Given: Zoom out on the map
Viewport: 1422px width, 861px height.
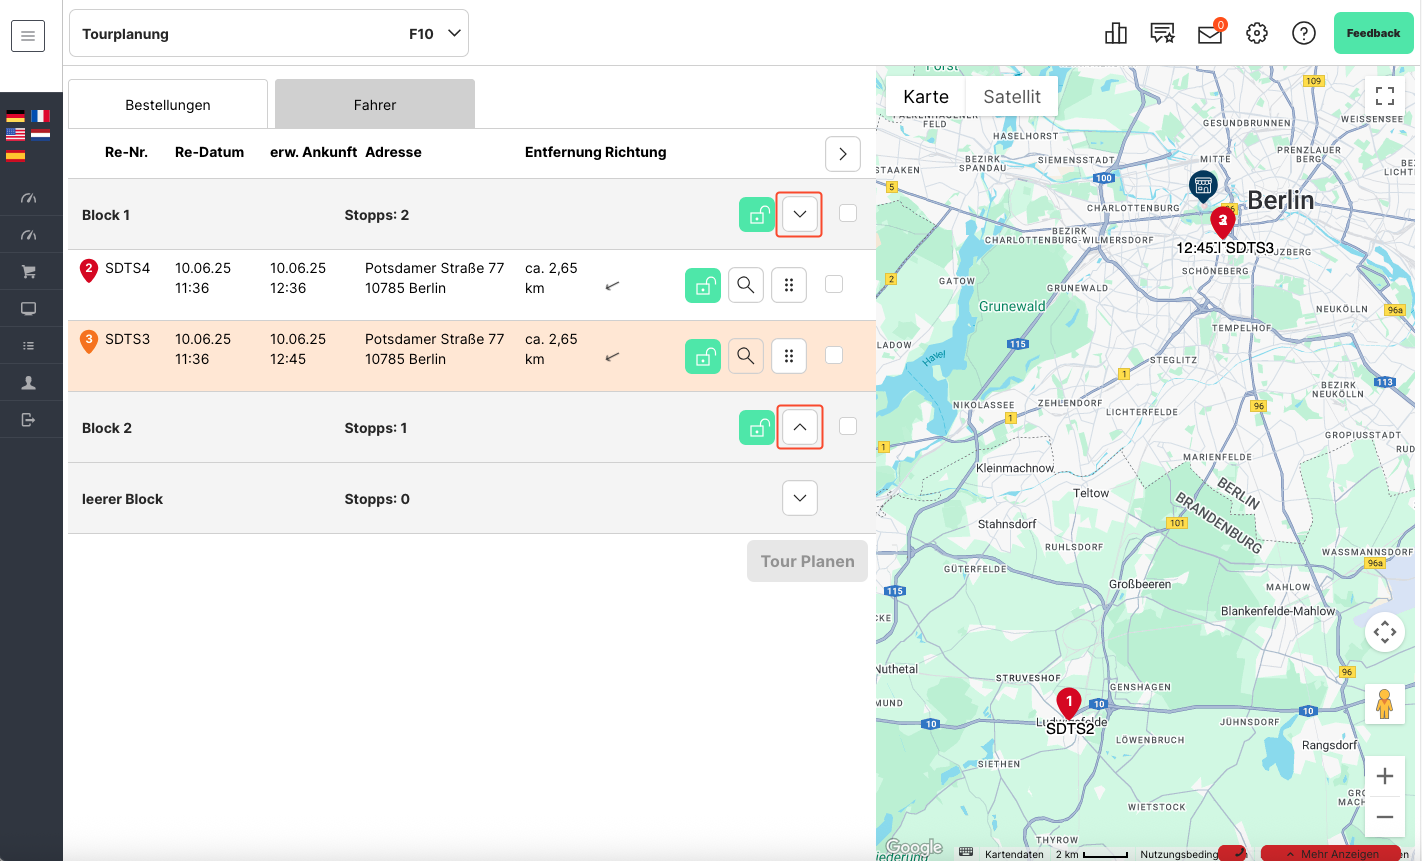Looking at the screenshot, I should (1385, 817).
